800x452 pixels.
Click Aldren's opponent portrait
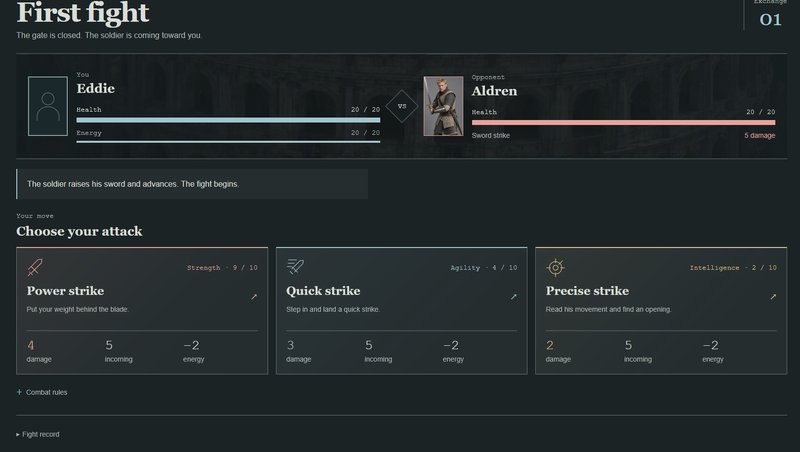click(x=443, y=106)
